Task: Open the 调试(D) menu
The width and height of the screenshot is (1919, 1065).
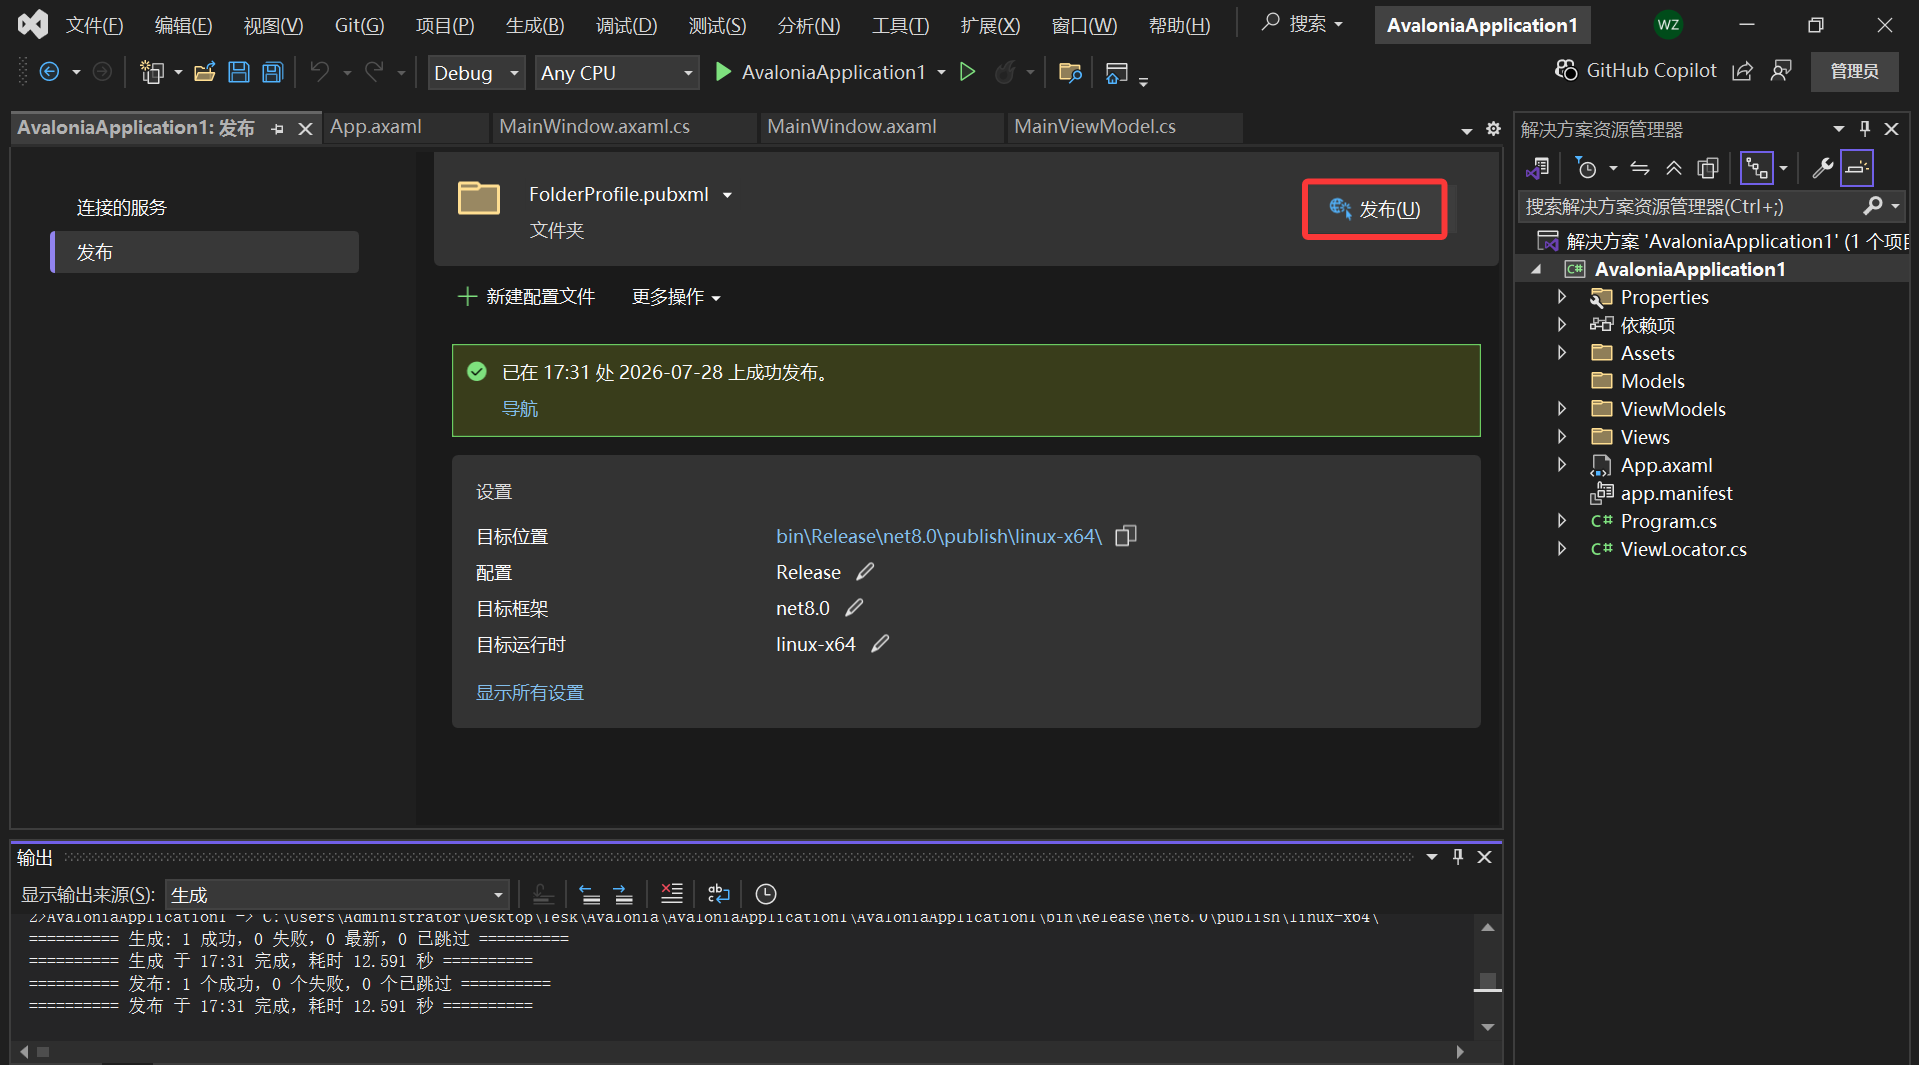Action: (626, 25)
